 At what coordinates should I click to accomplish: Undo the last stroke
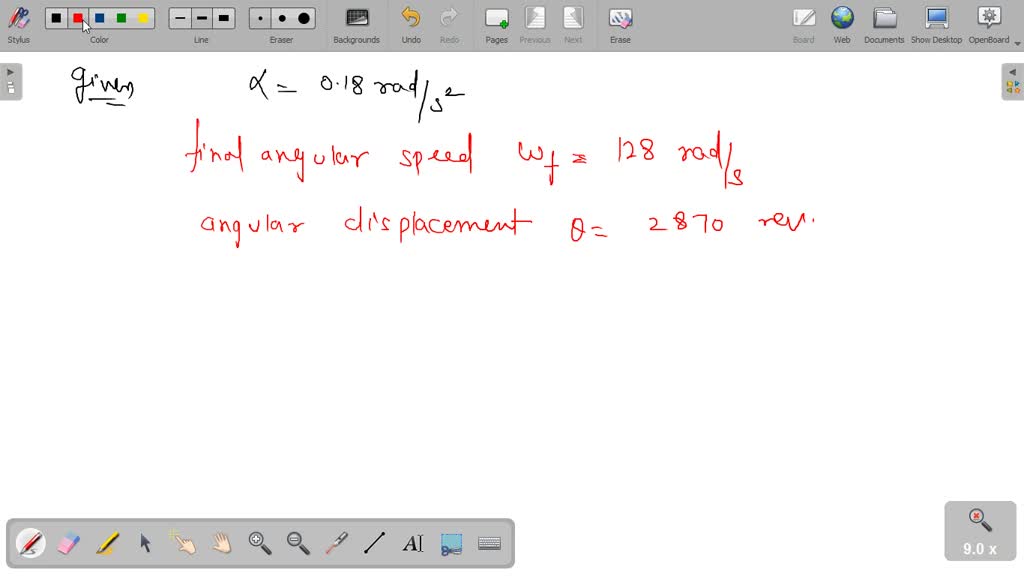(411, 24)
